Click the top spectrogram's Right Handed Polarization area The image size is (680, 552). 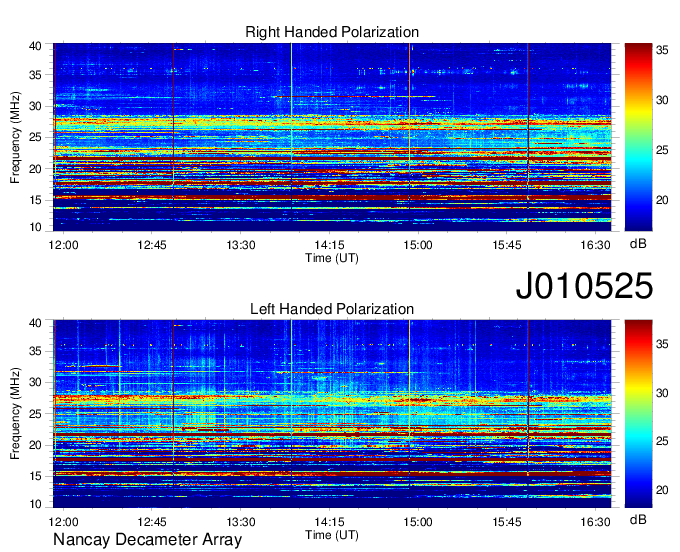point(332,137)
